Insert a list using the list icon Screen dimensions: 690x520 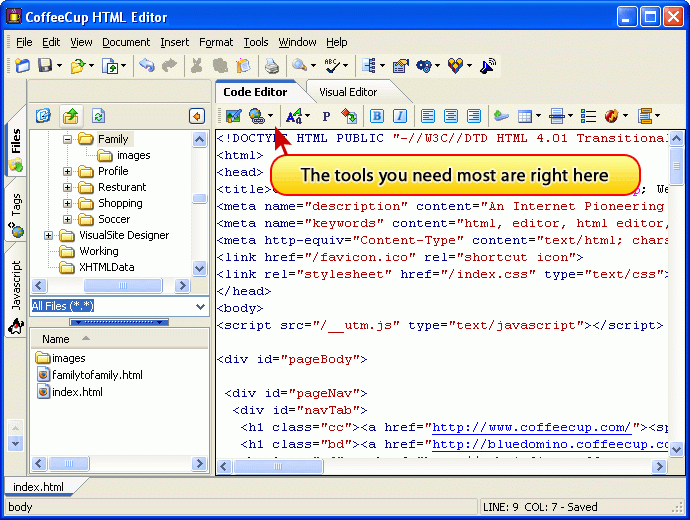(588, 117)
